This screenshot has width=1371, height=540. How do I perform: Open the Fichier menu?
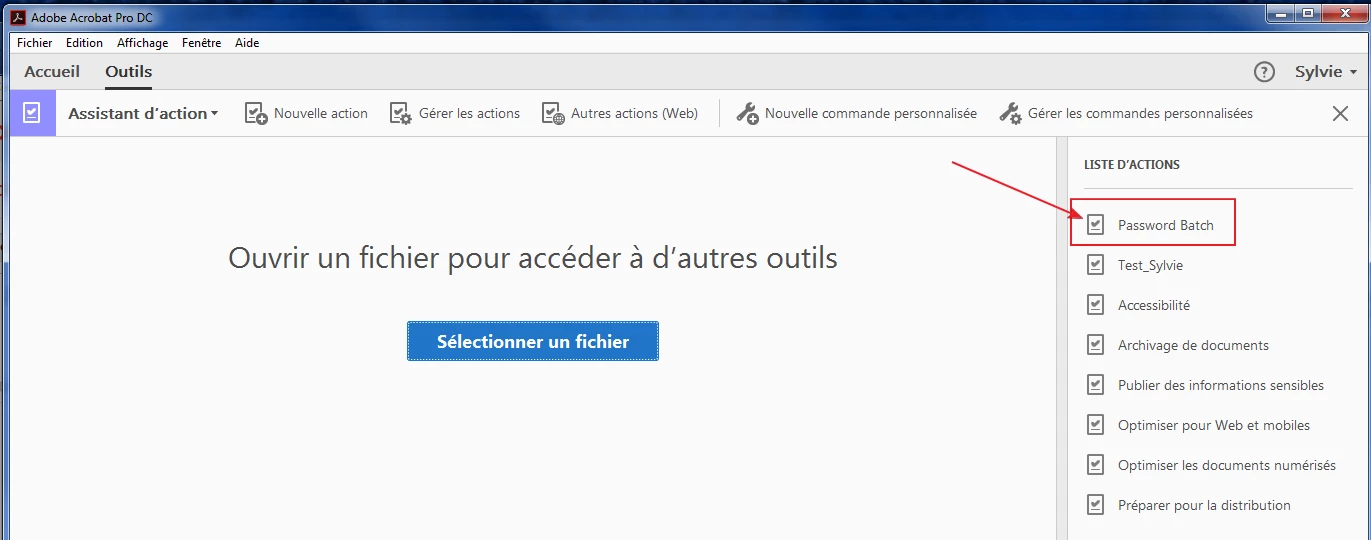pos(35,43)
